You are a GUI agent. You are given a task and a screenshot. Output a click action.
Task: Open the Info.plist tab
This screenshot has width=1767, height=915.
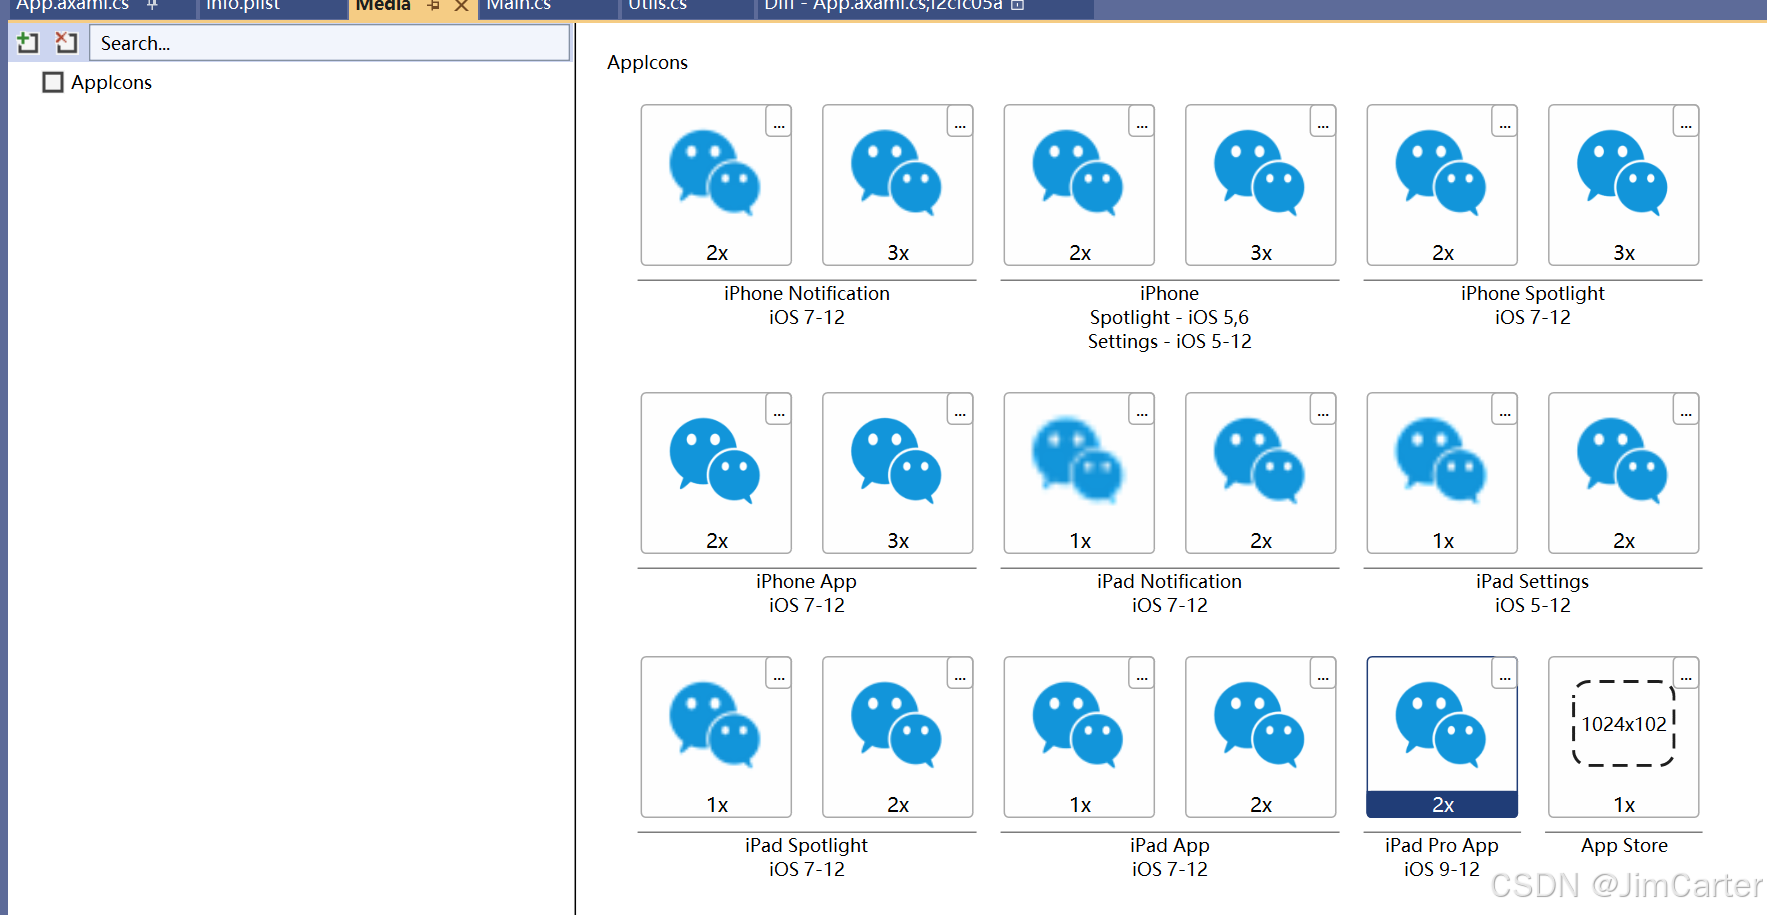click(x=243, y=6)
